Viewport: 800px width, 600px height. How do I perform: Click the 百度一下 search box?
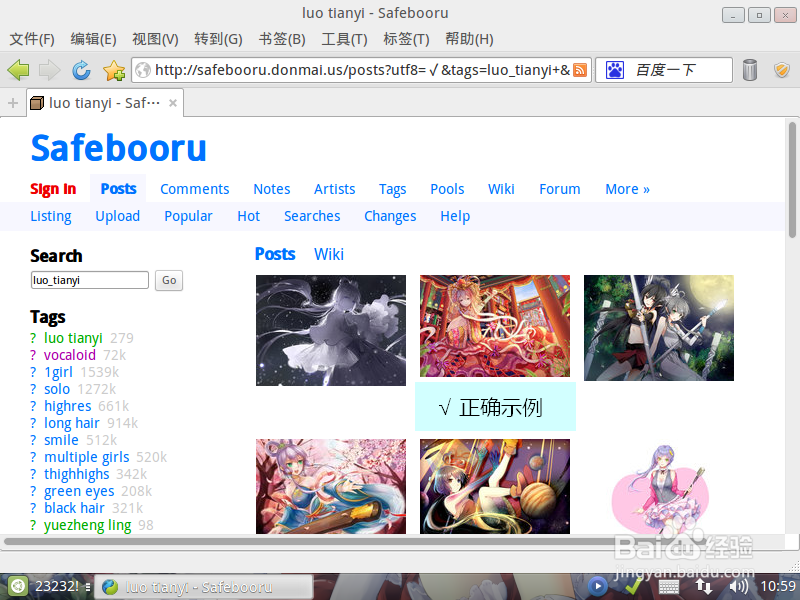664,70
